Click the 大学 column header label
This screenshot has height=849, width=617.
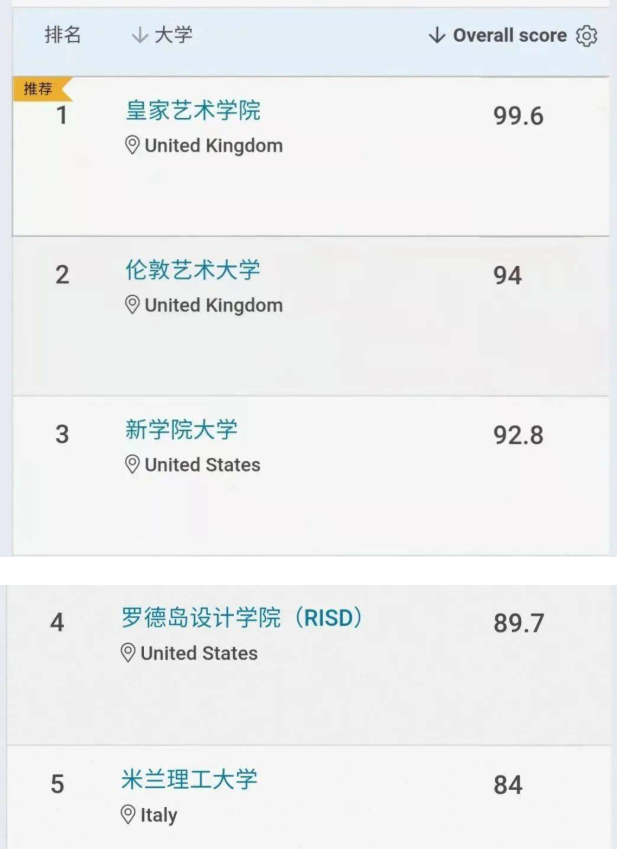[173, 35]
